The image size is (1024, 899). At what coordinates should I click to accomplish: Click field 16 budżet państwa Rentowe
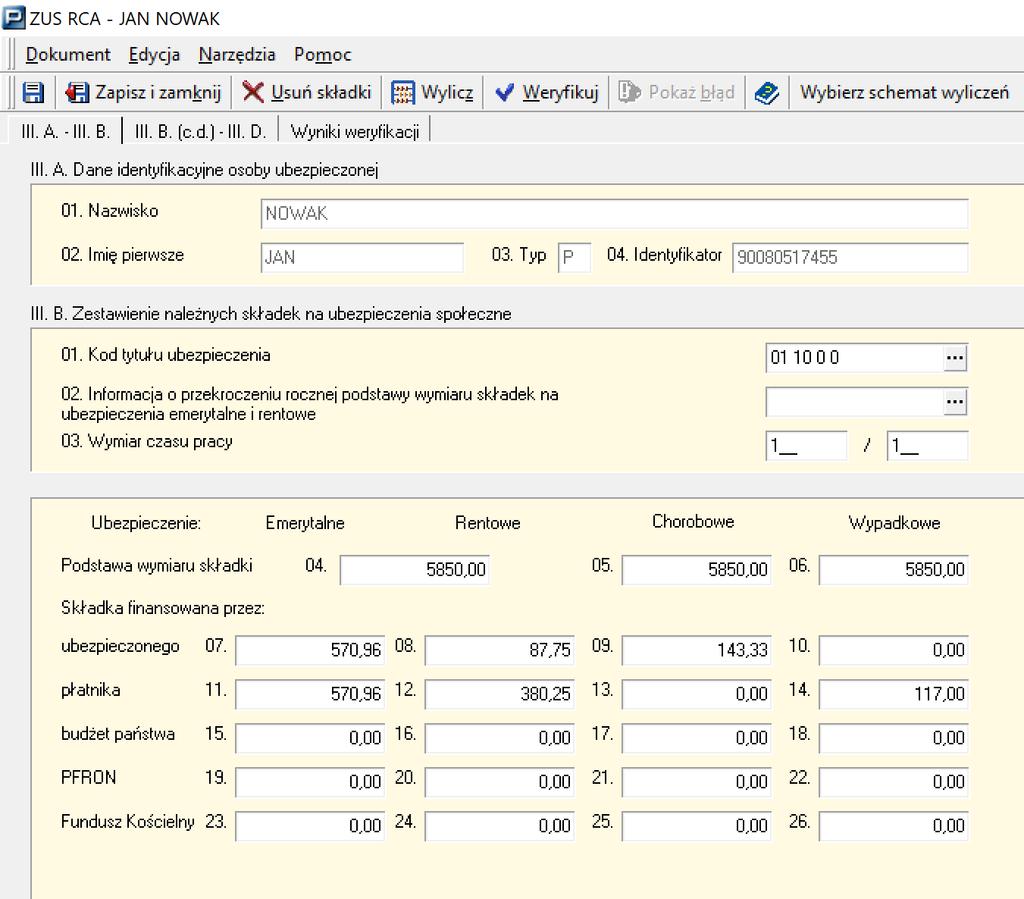499,738
